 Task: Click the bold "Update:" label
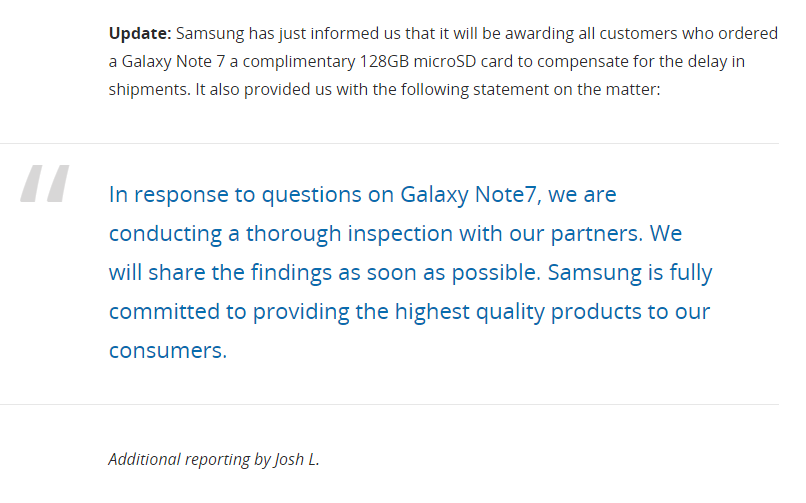coord(140,33)
